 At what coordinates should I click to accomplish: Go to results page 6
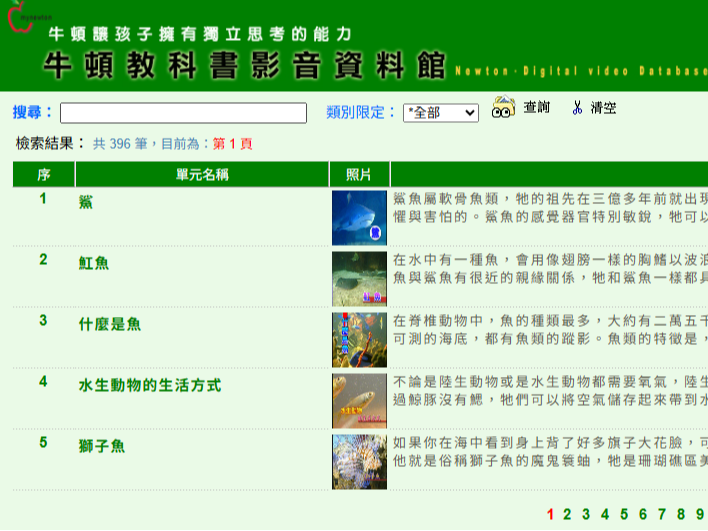point(643,514)
